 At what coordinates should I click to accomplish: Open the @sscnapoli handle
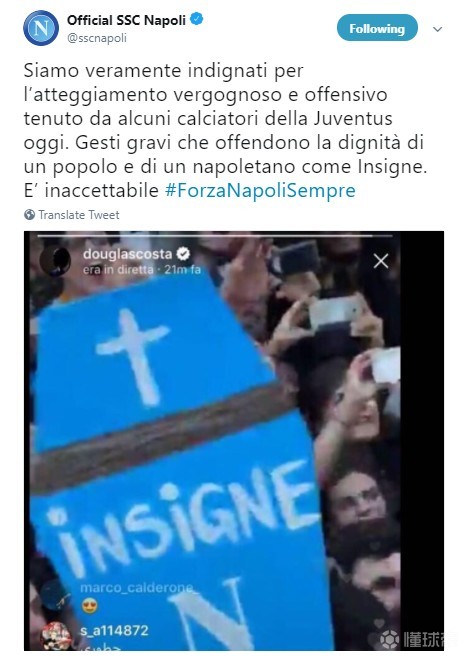pos(97,38)
